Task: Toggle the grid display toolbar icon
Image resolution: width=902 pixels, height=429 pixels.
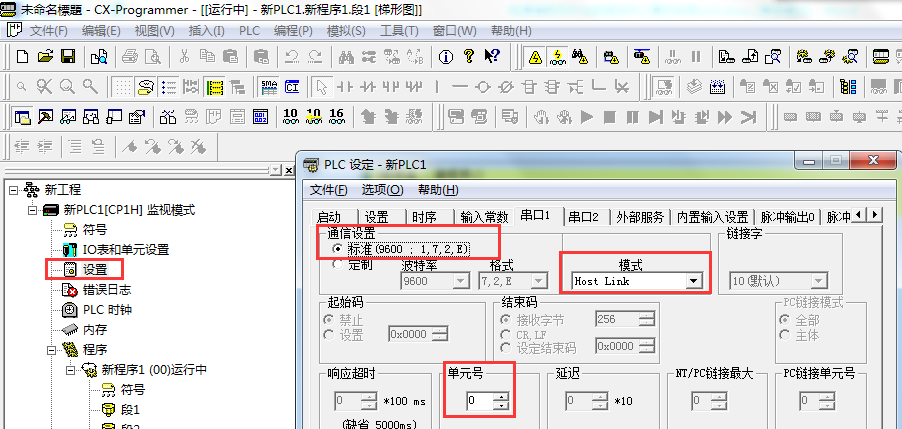Action: [x=122, y=87]
